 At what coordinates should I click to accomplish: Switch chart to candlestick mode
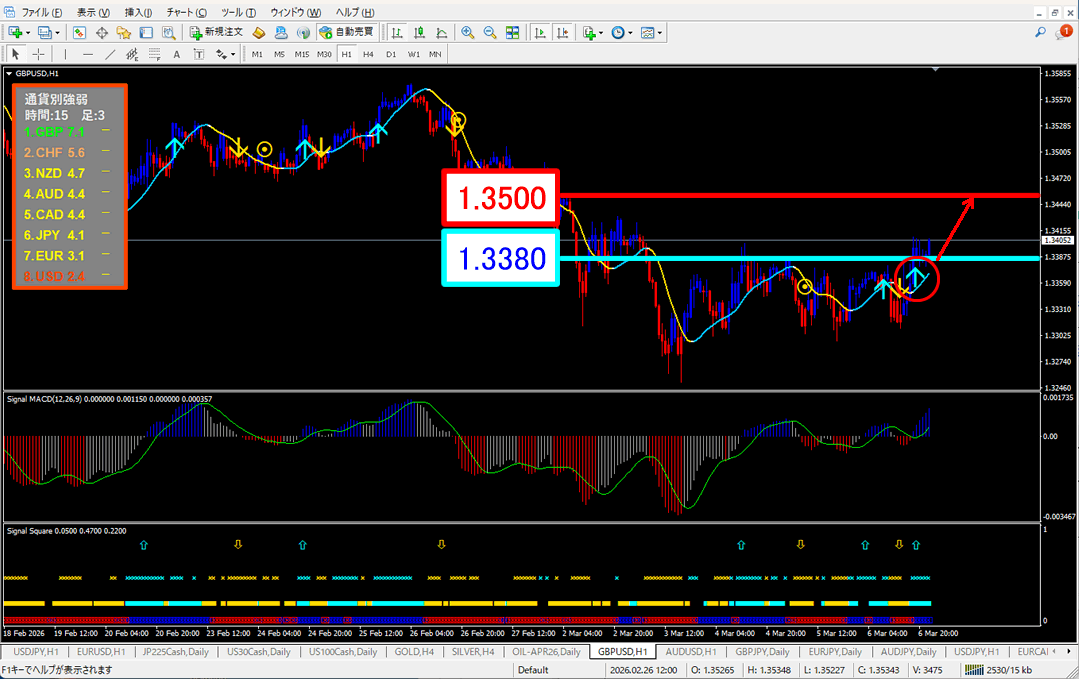point(420,32)
